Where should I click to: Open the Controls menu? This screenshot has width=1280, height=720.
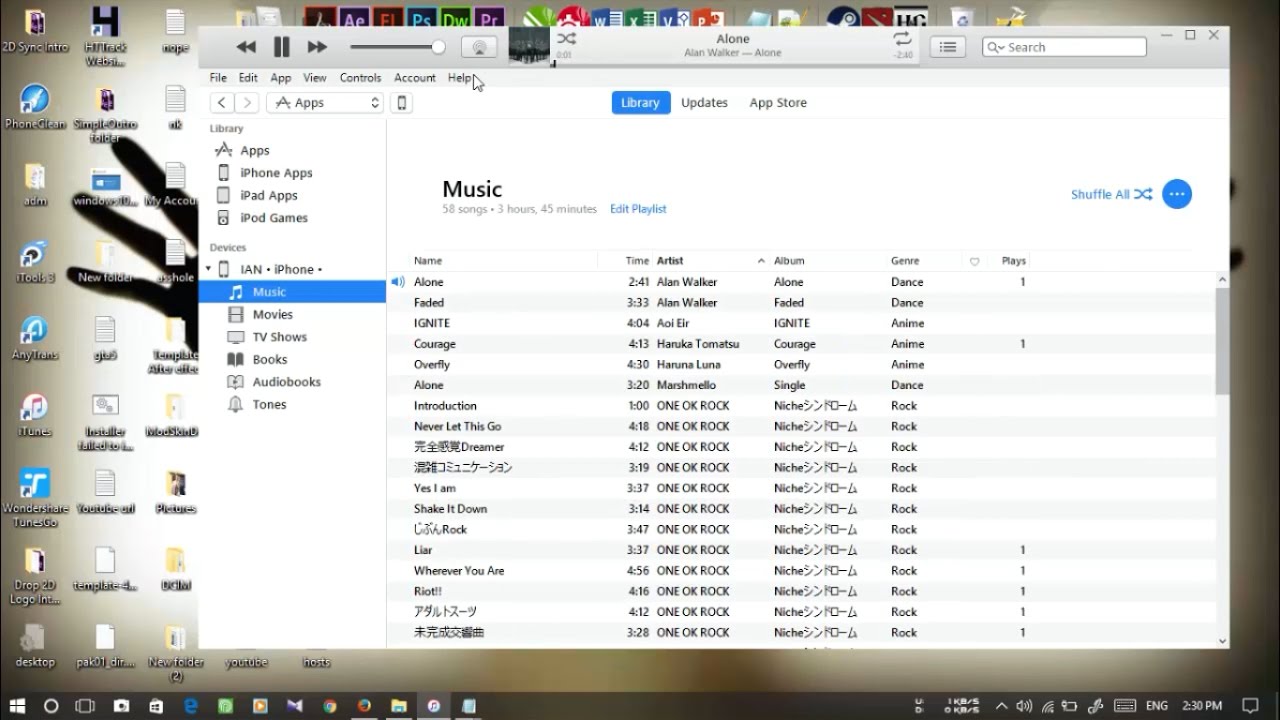(x=360, y=78)
